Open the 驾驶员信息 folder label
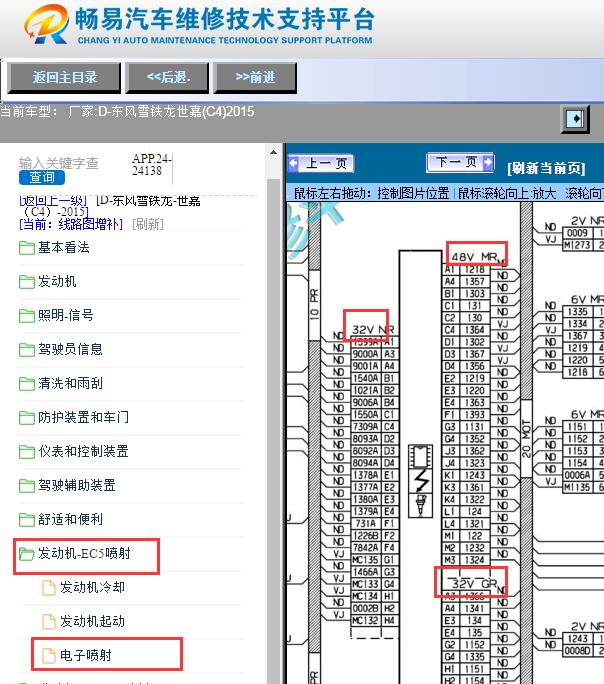Image resolution: width=604 pixels, height=684 pixels. tap(70, 349)
